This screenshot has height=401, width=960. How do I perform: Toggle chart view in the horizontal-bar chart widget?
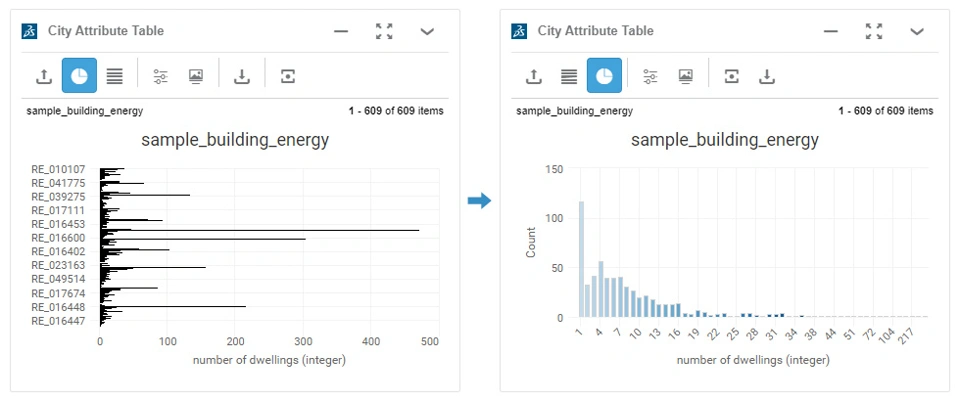pyautogui.click(x=79, y=76)
